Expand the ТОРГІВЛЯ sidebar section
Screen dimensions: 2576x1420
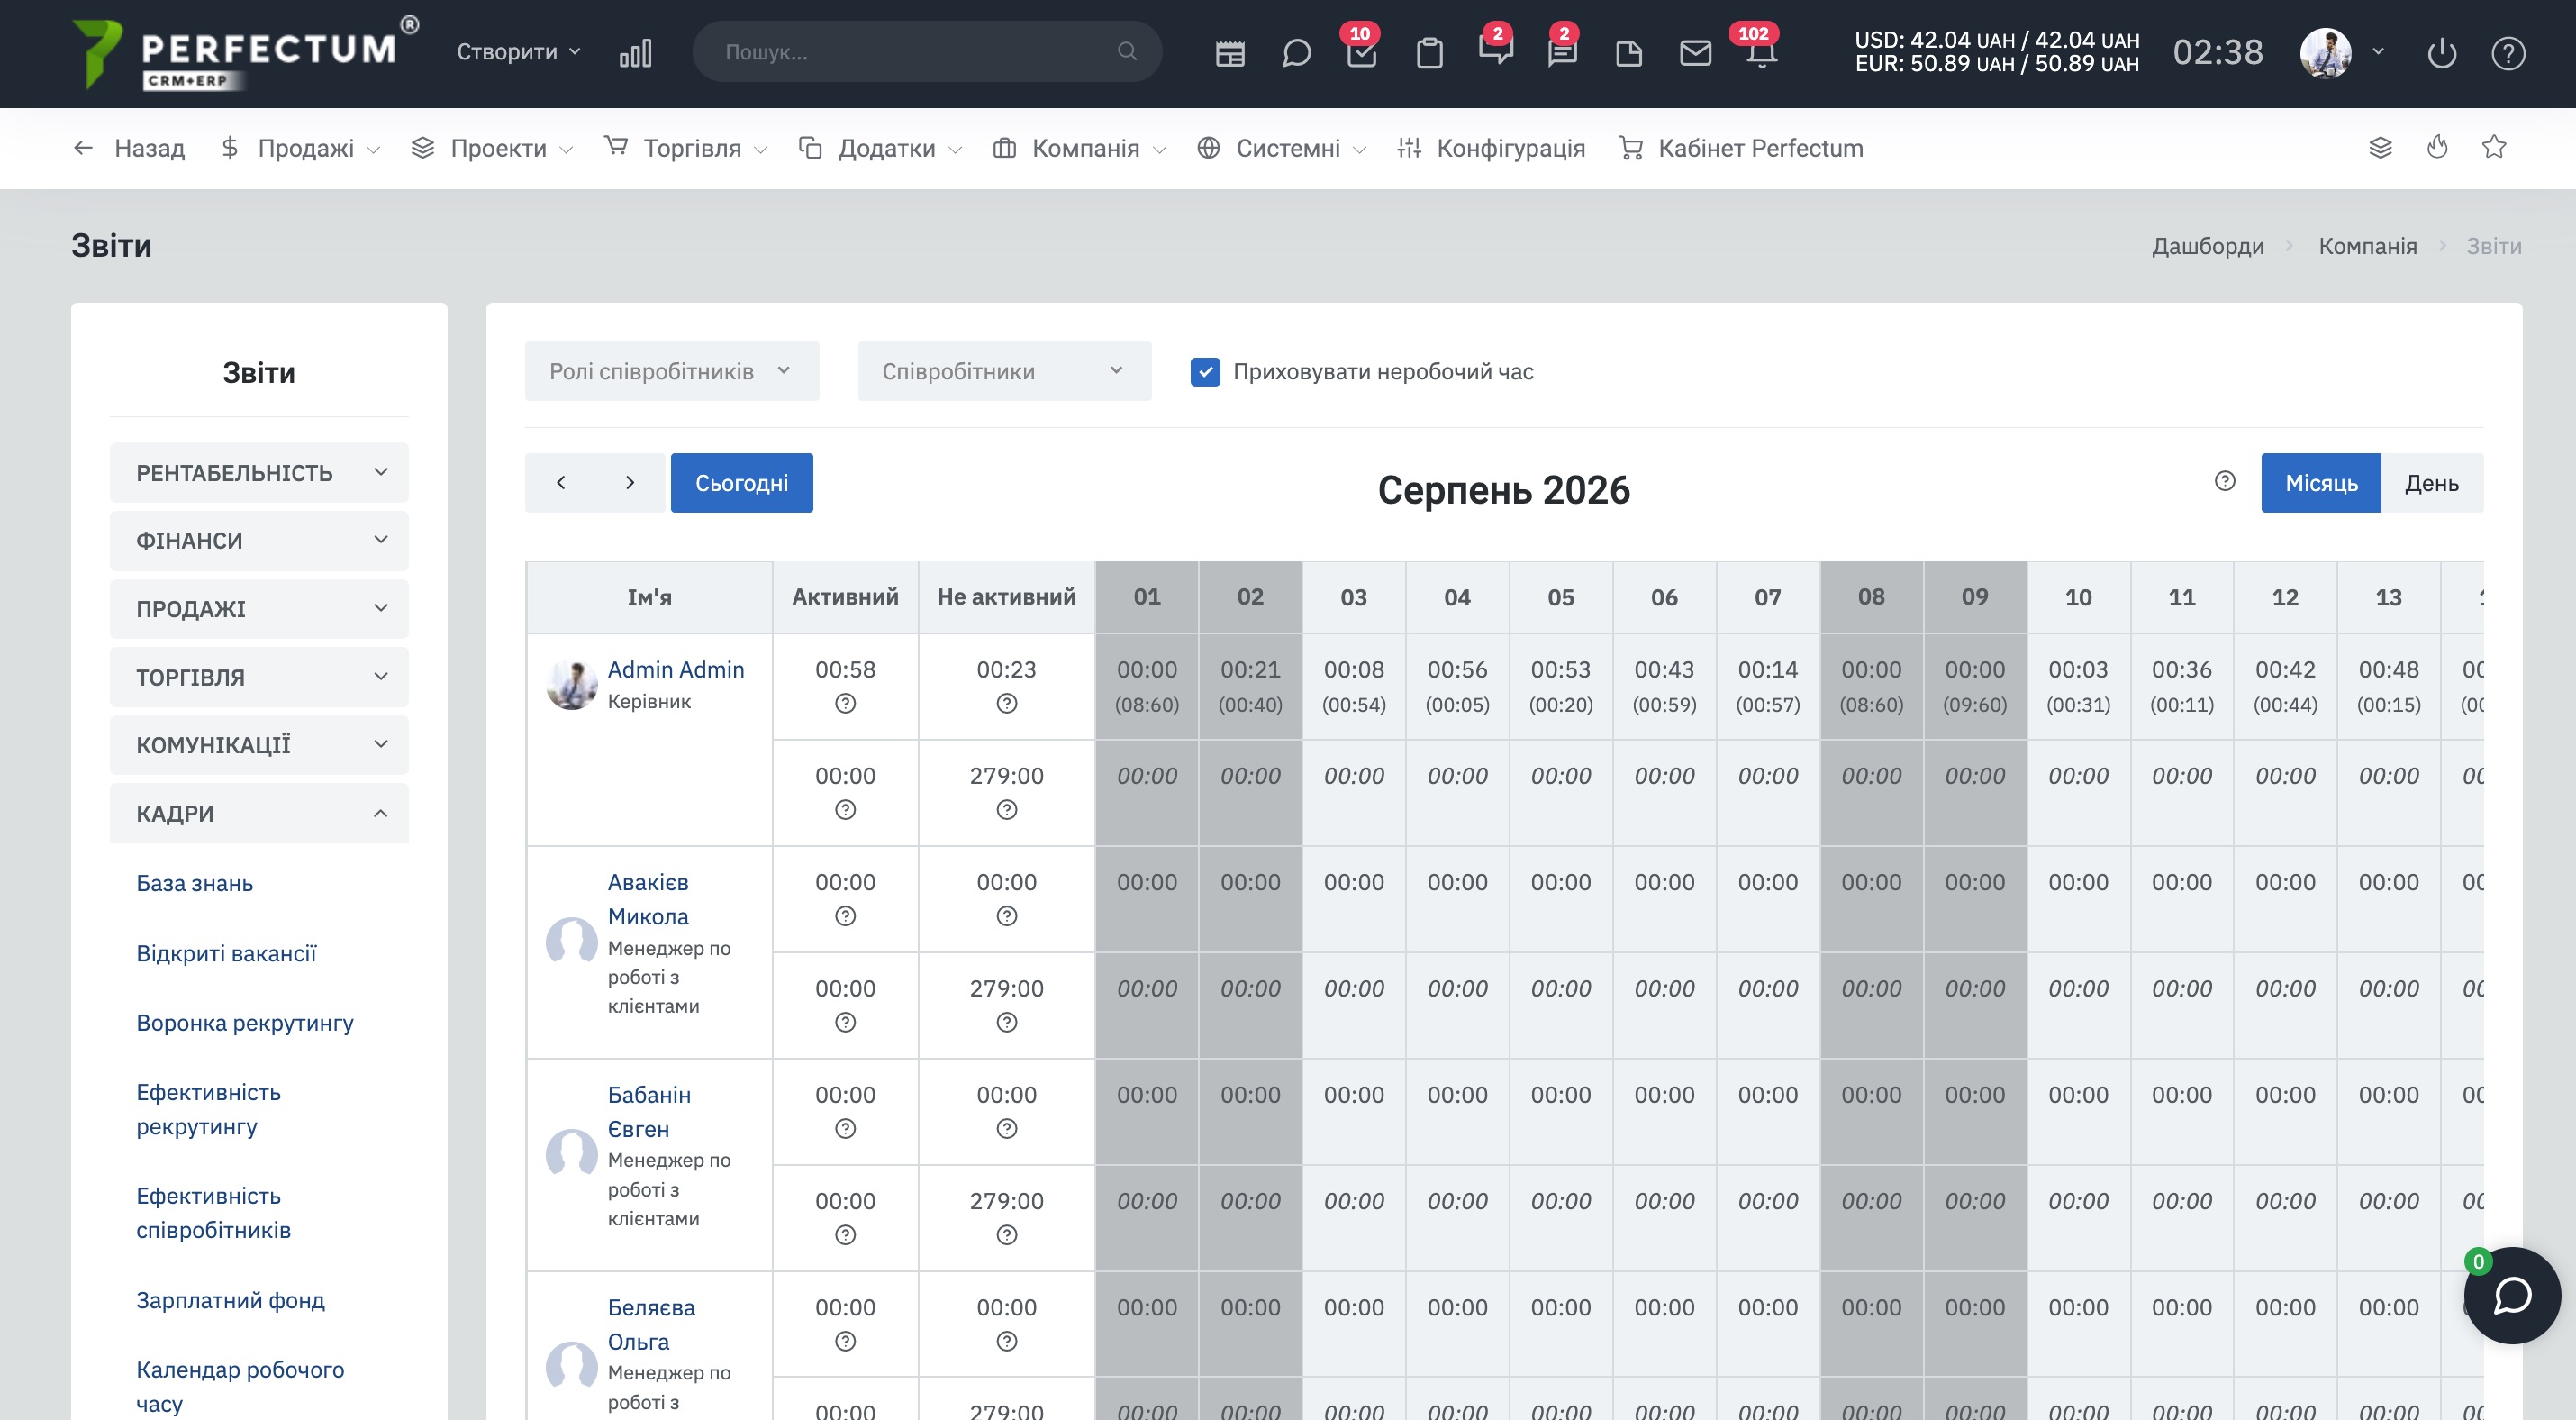[259, 677]
